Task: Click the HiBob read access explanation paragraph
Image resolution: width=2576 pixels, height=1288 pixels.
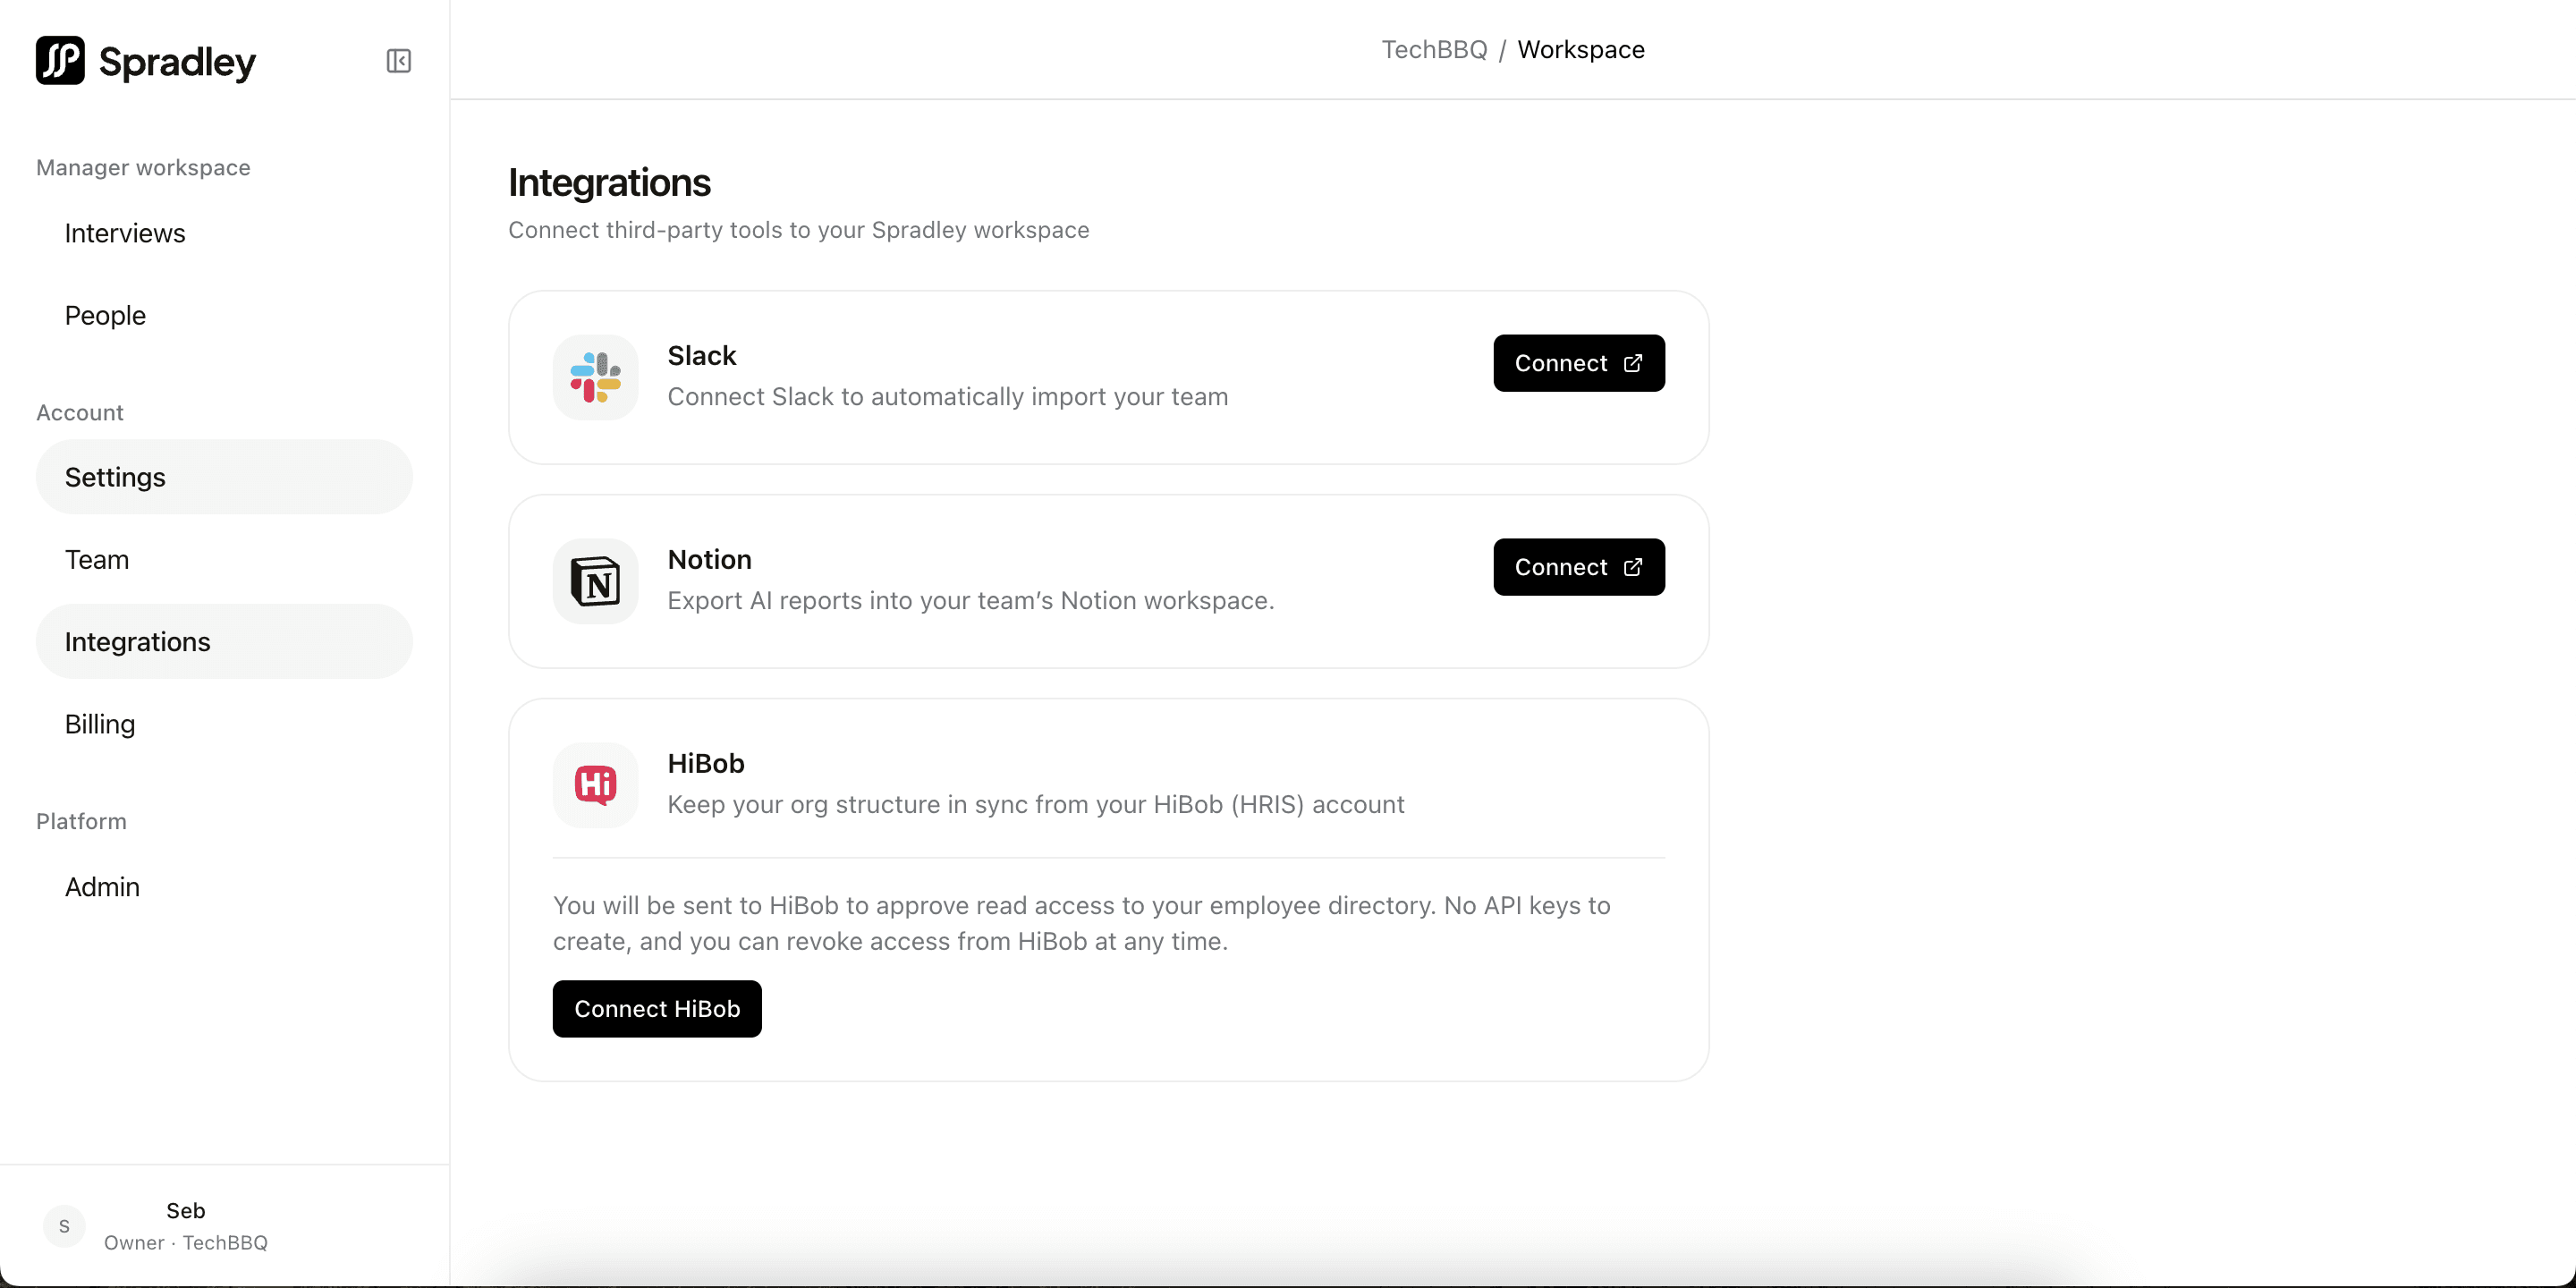Action: 1082,924
